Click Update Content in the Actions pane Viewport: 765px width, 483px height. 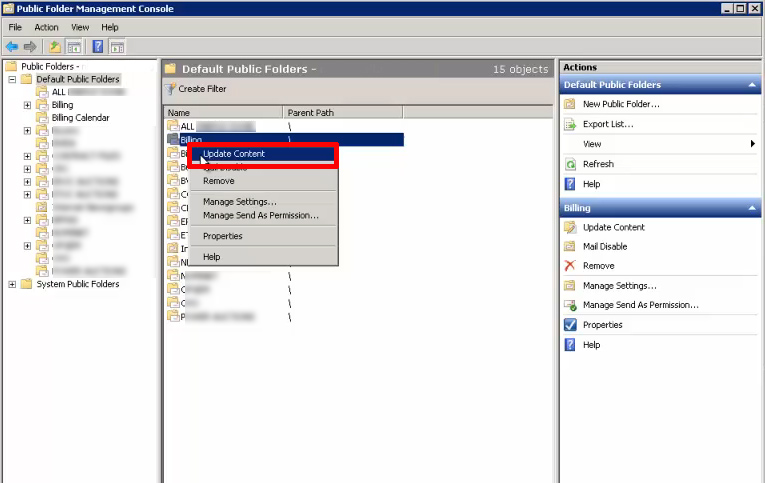[x=614, y=227]
